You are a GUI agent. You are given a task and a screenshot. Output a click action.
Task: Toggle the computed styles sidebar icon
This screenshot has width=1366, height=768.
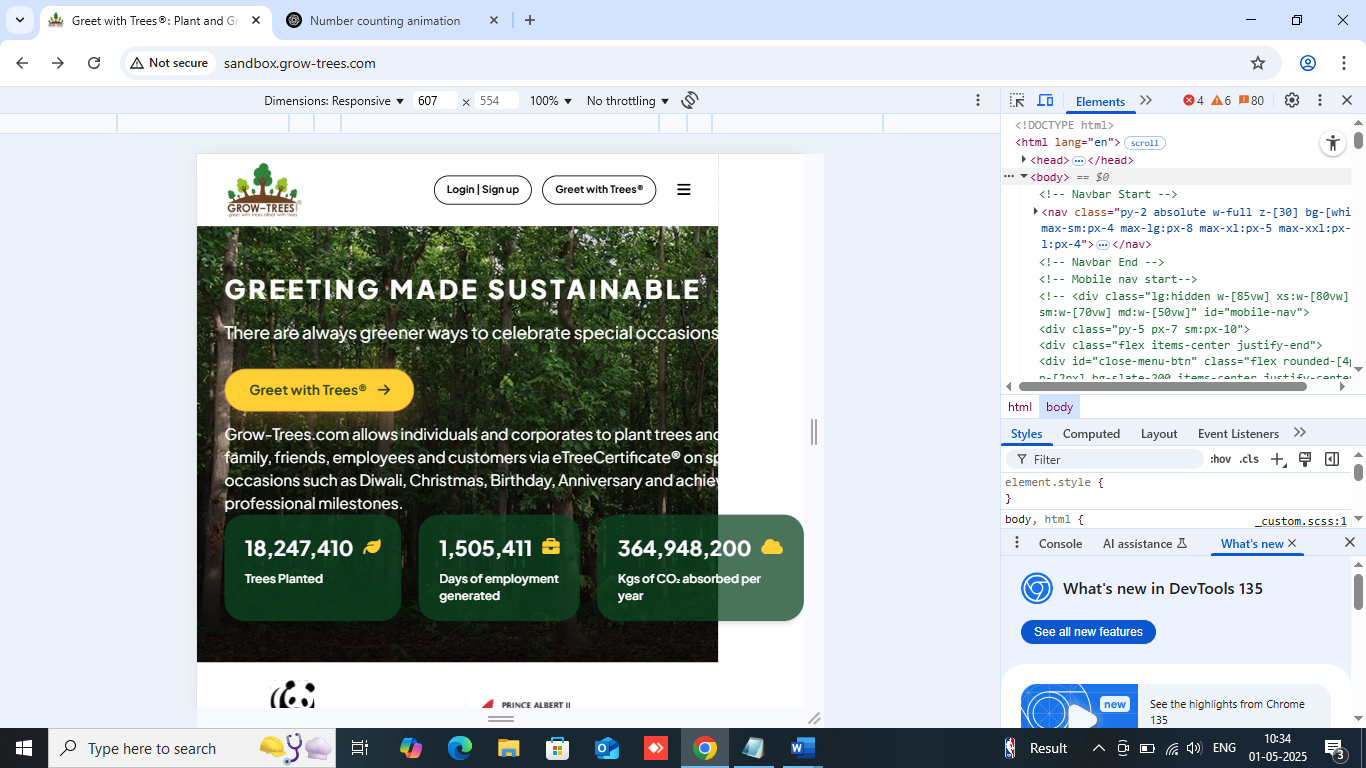1332,459
